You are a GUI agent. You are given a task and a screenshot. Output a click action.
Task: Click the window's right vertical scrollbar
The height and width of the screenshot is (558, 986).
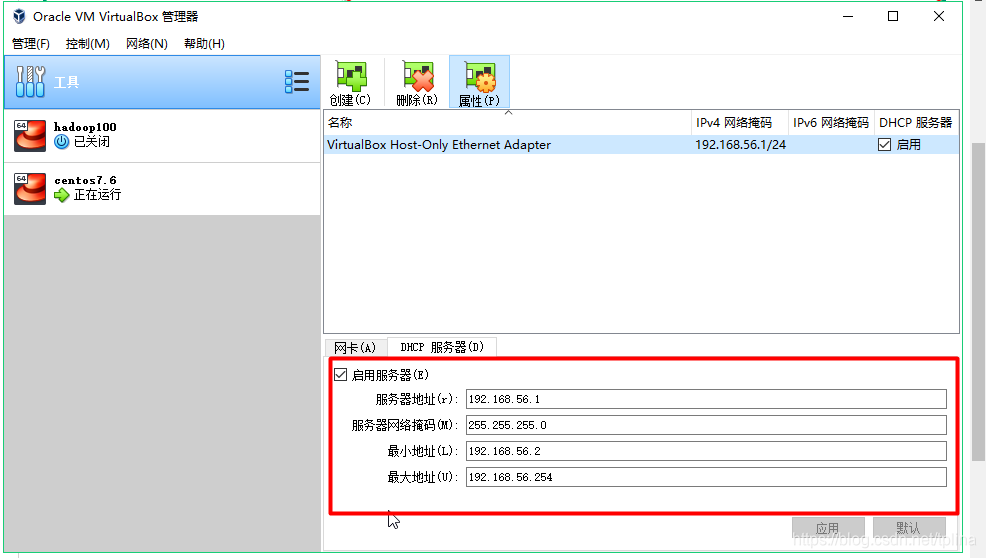click(978, 302)
